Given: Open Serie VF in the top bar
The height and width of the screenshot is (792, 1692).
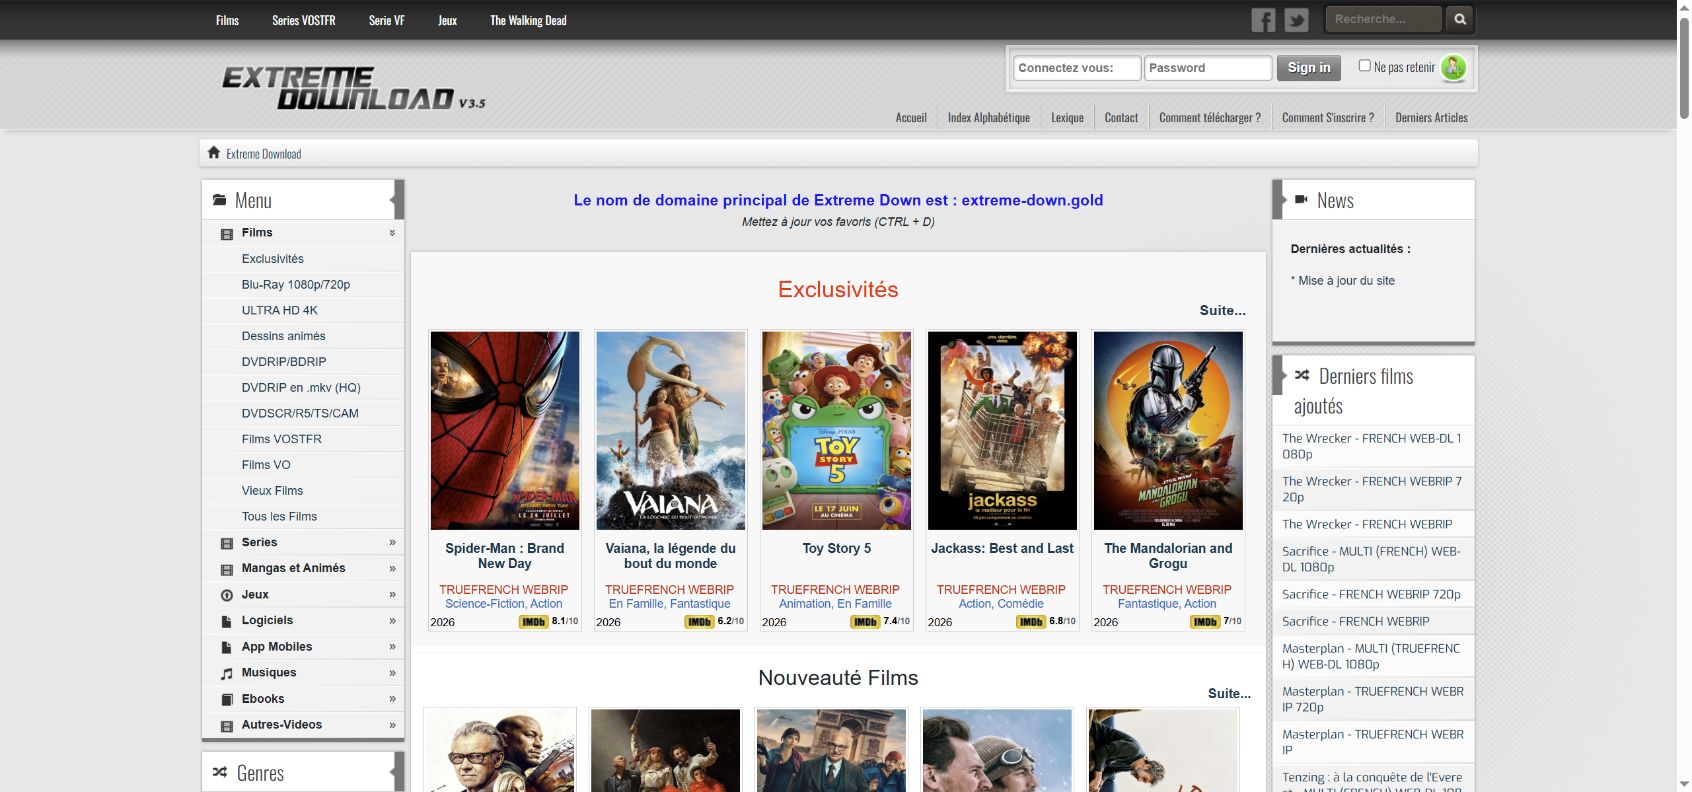Looking at the screenshot, I should coord(386,20).
